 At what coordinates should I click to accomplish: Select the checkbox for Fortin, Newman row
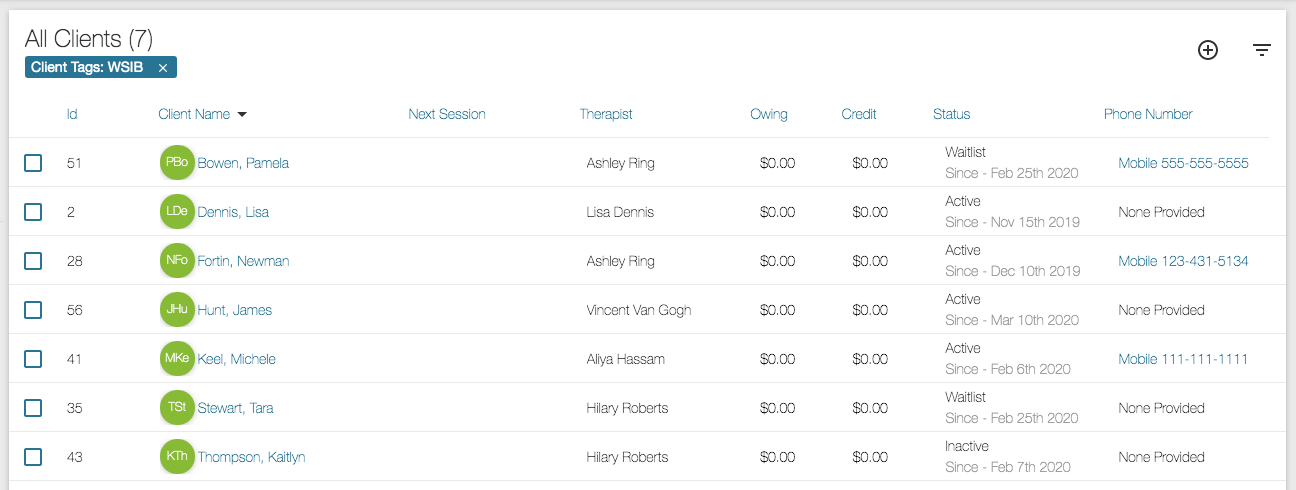pos(33,261)
